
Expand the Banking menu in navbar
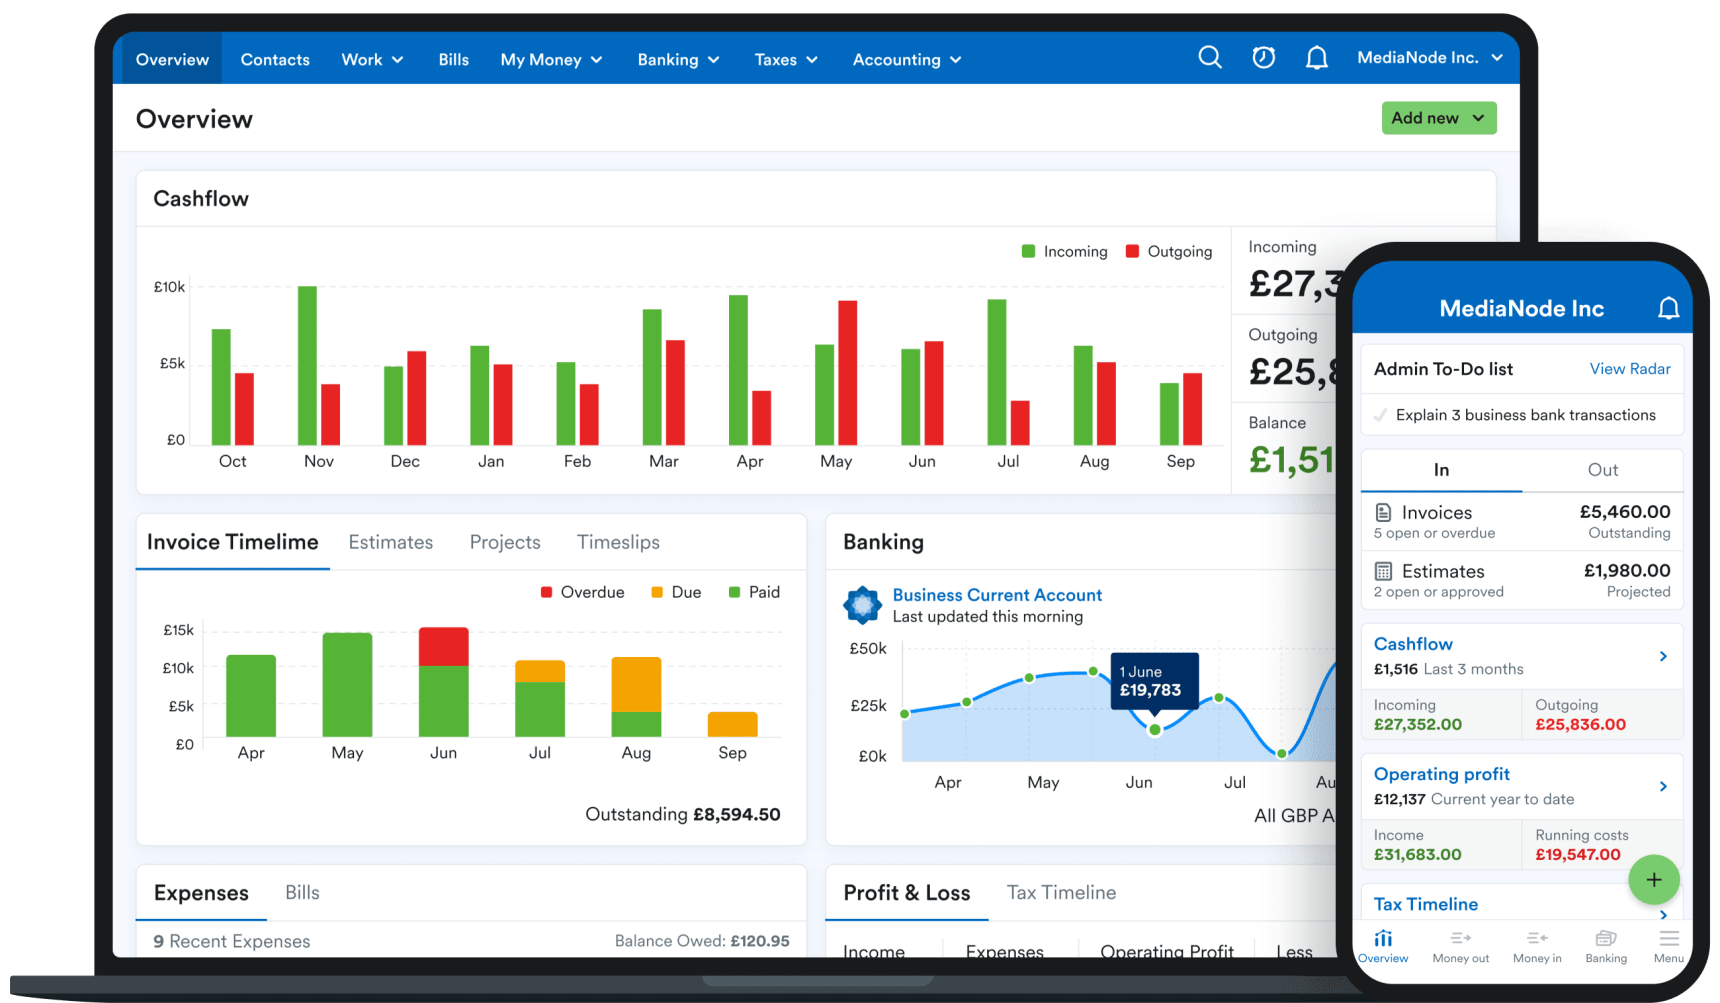(678, 60)
